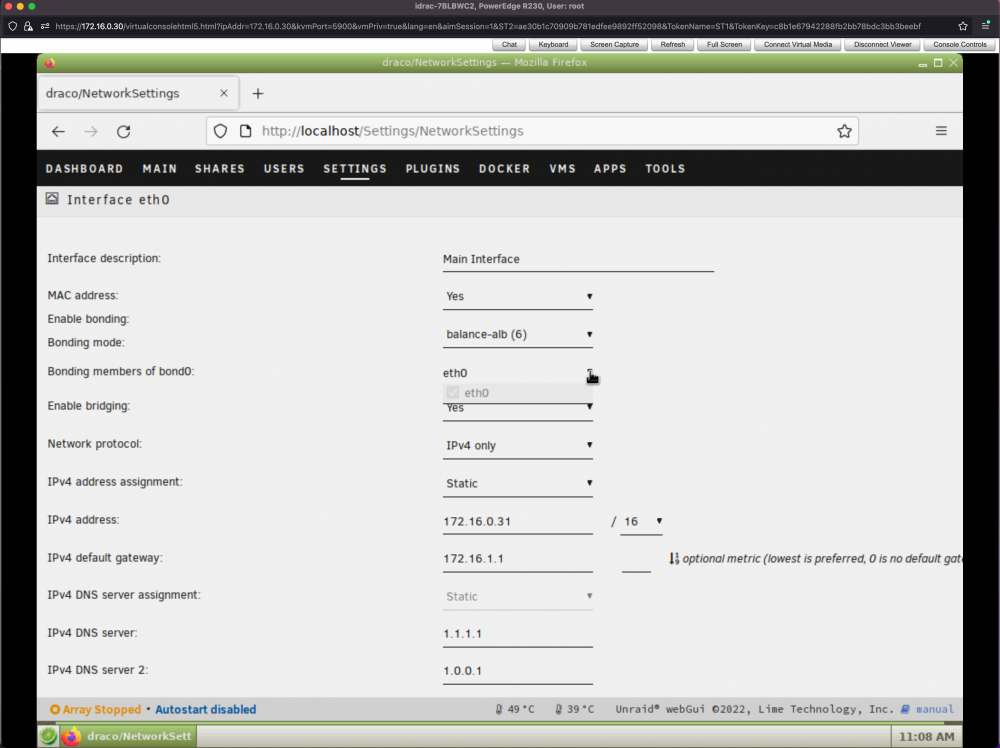The width and height of the screenshot is (1000, 748).
Task: Open the Tools menu tab
Action: tap(665, 169)
